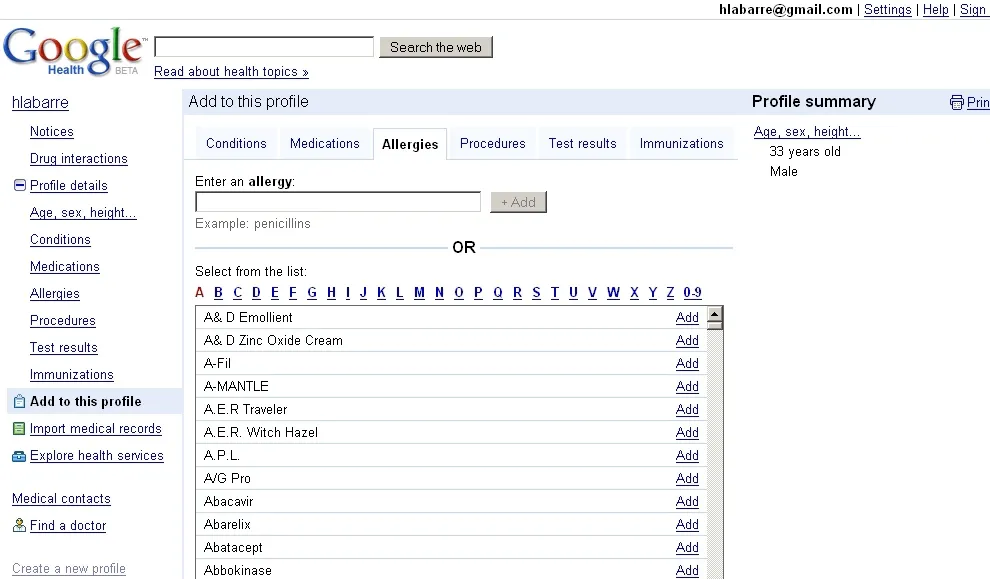Open Medical contacts link
Viewport: 990px width, 579px height.
[61, 499]
